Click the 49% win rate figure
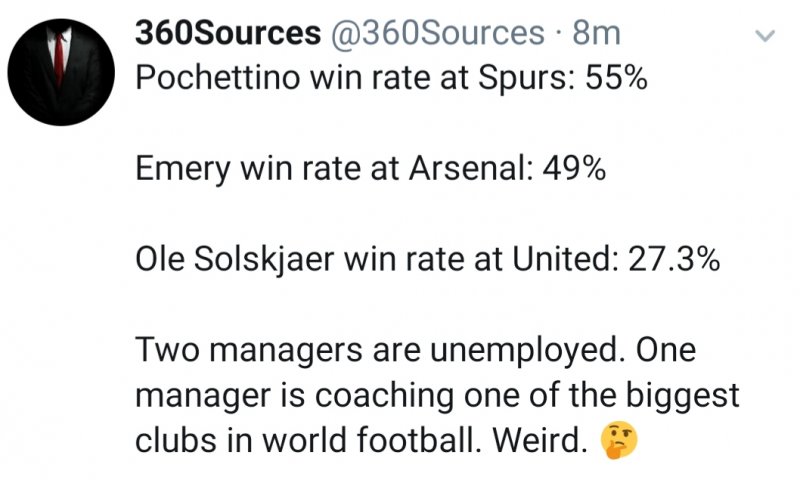Screen dimensions: 800x480 click(574, 169)
